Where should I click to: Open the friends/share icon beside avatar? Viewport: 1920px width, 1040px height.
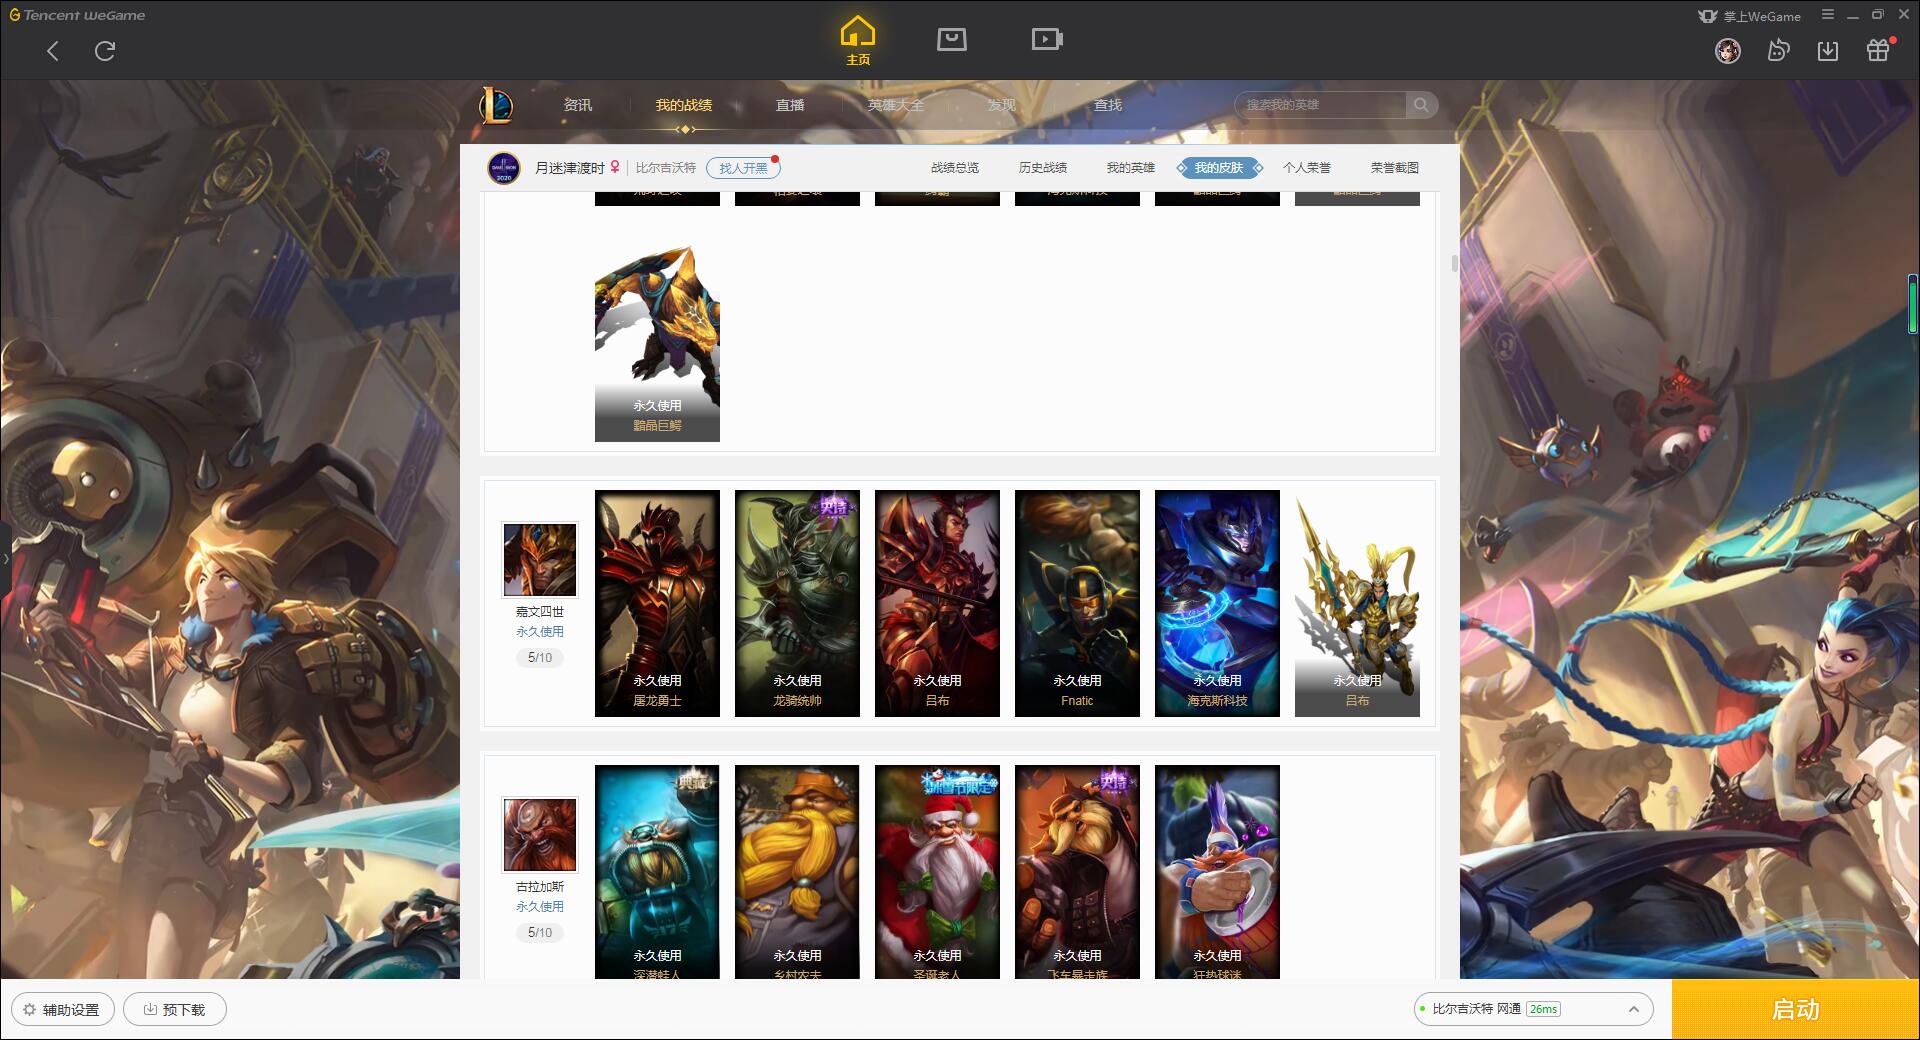(x=1778, y=50)
